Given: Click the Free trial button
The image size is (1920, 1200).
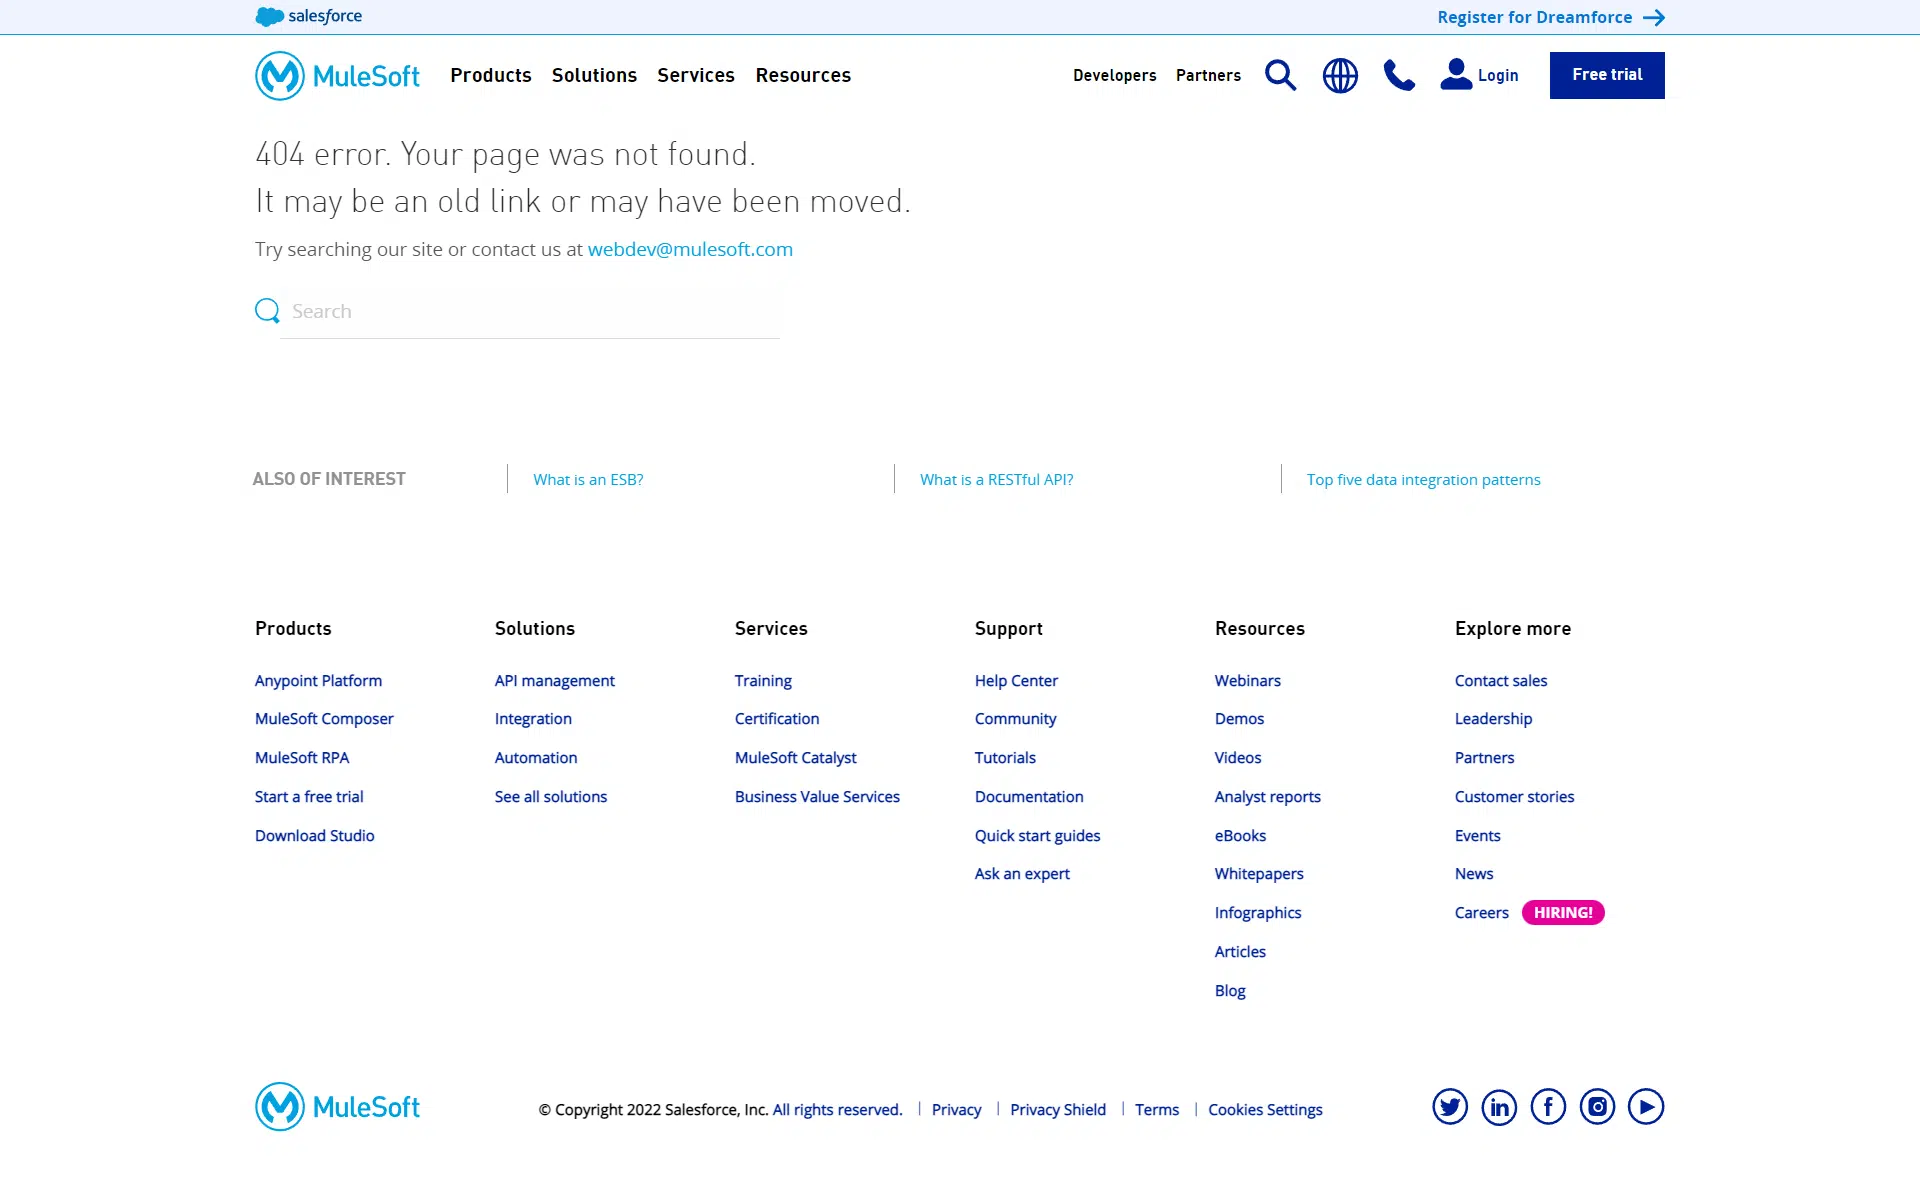Looking at the screenshot, I should pos(1607,75).
